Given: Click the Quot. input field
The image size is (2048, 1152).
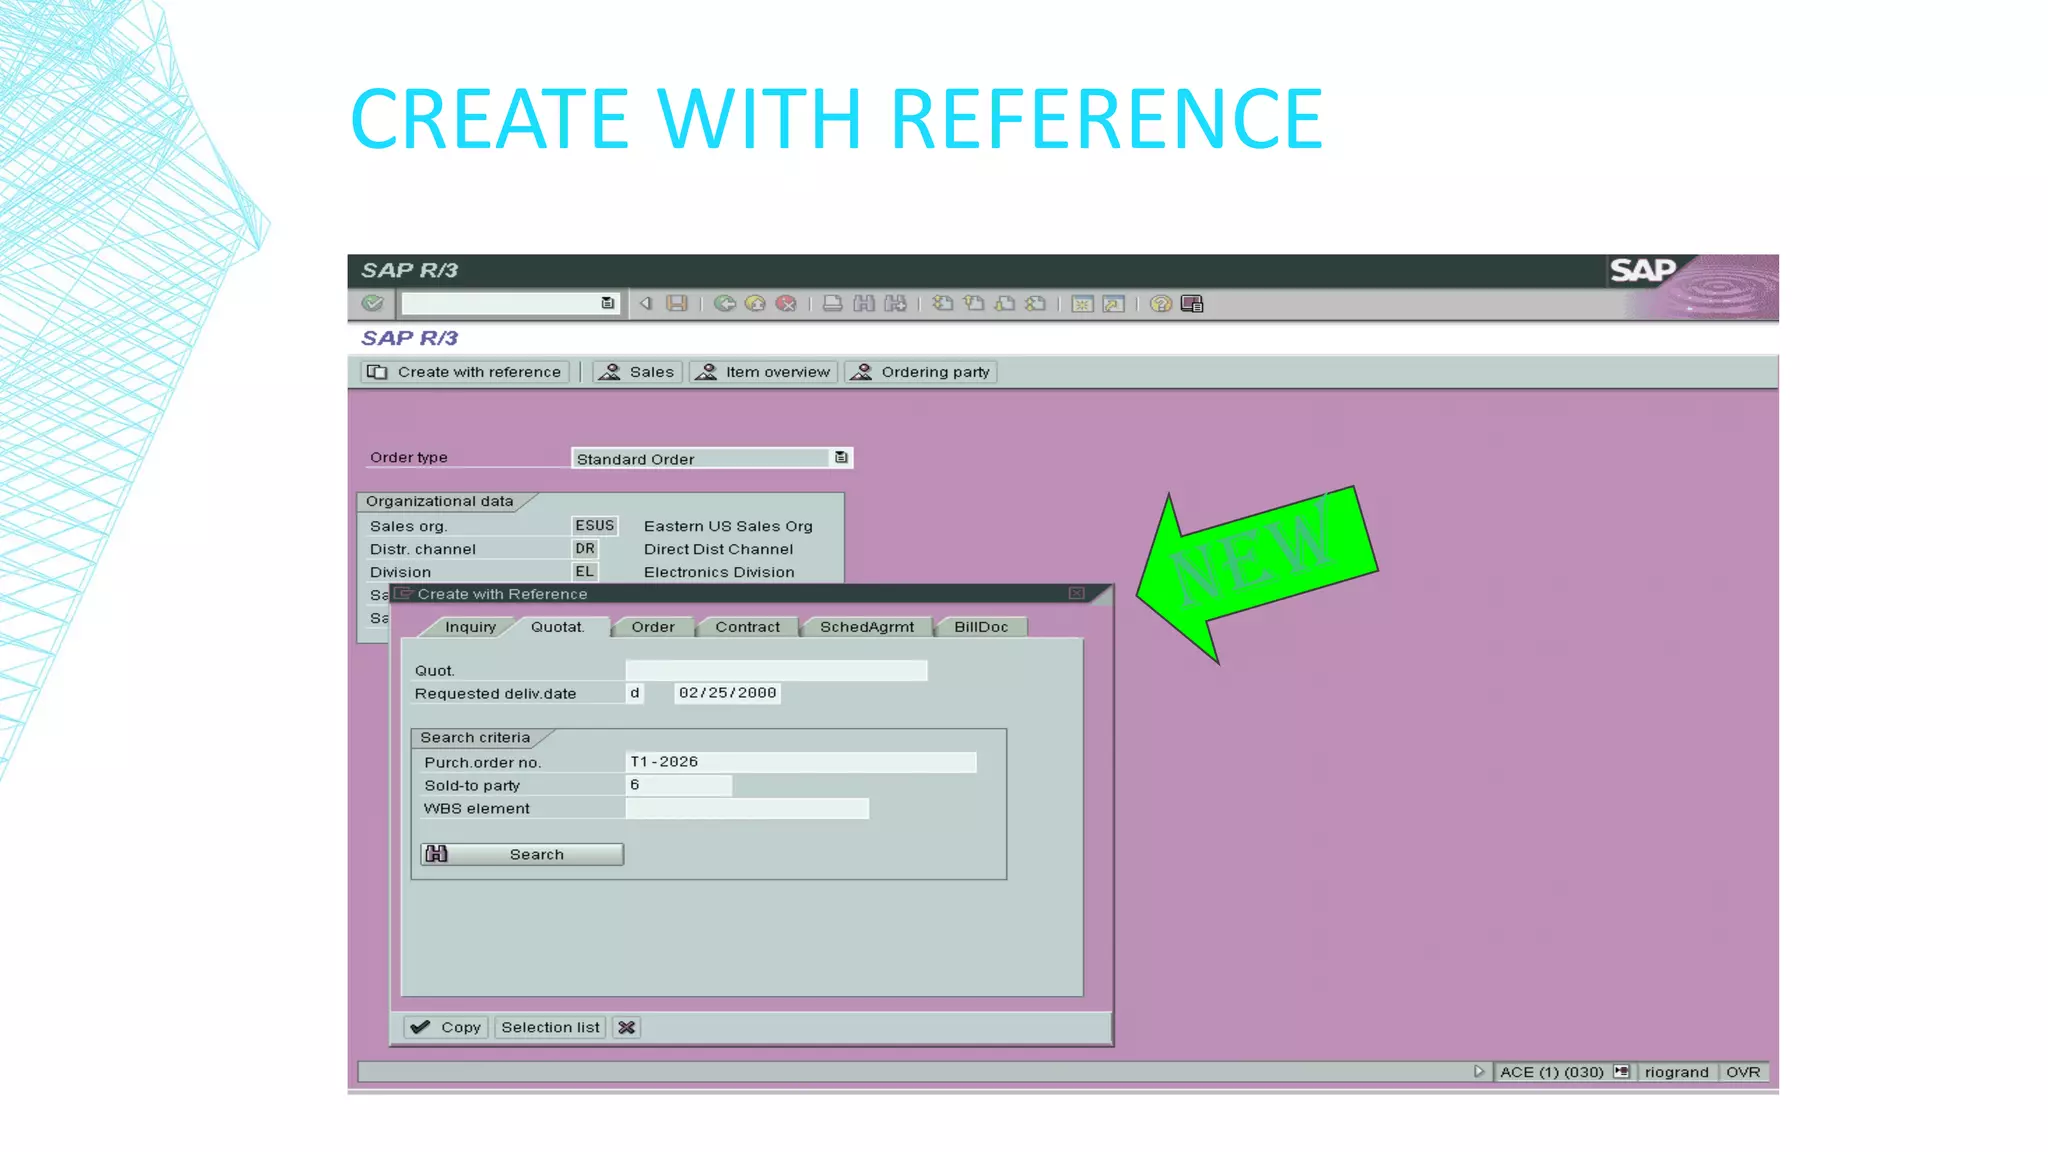Looking at the screenshot, I should click(776, 670).
